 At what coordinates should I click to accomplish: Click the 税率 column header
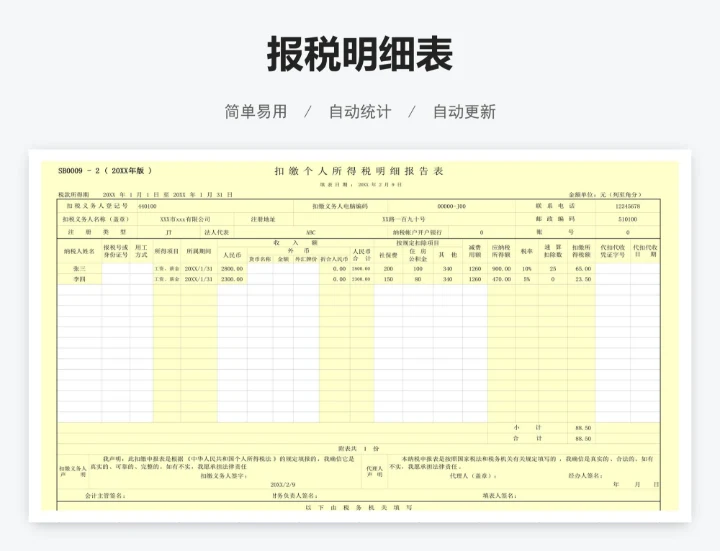(x=527, y=251)
